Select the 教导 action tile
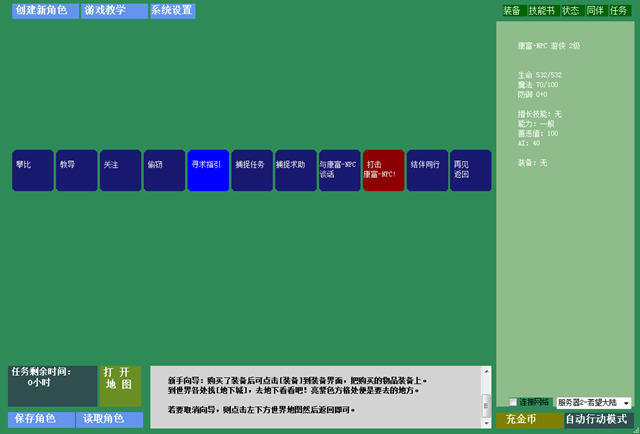640x434 pixels. (x=77, y=170)
